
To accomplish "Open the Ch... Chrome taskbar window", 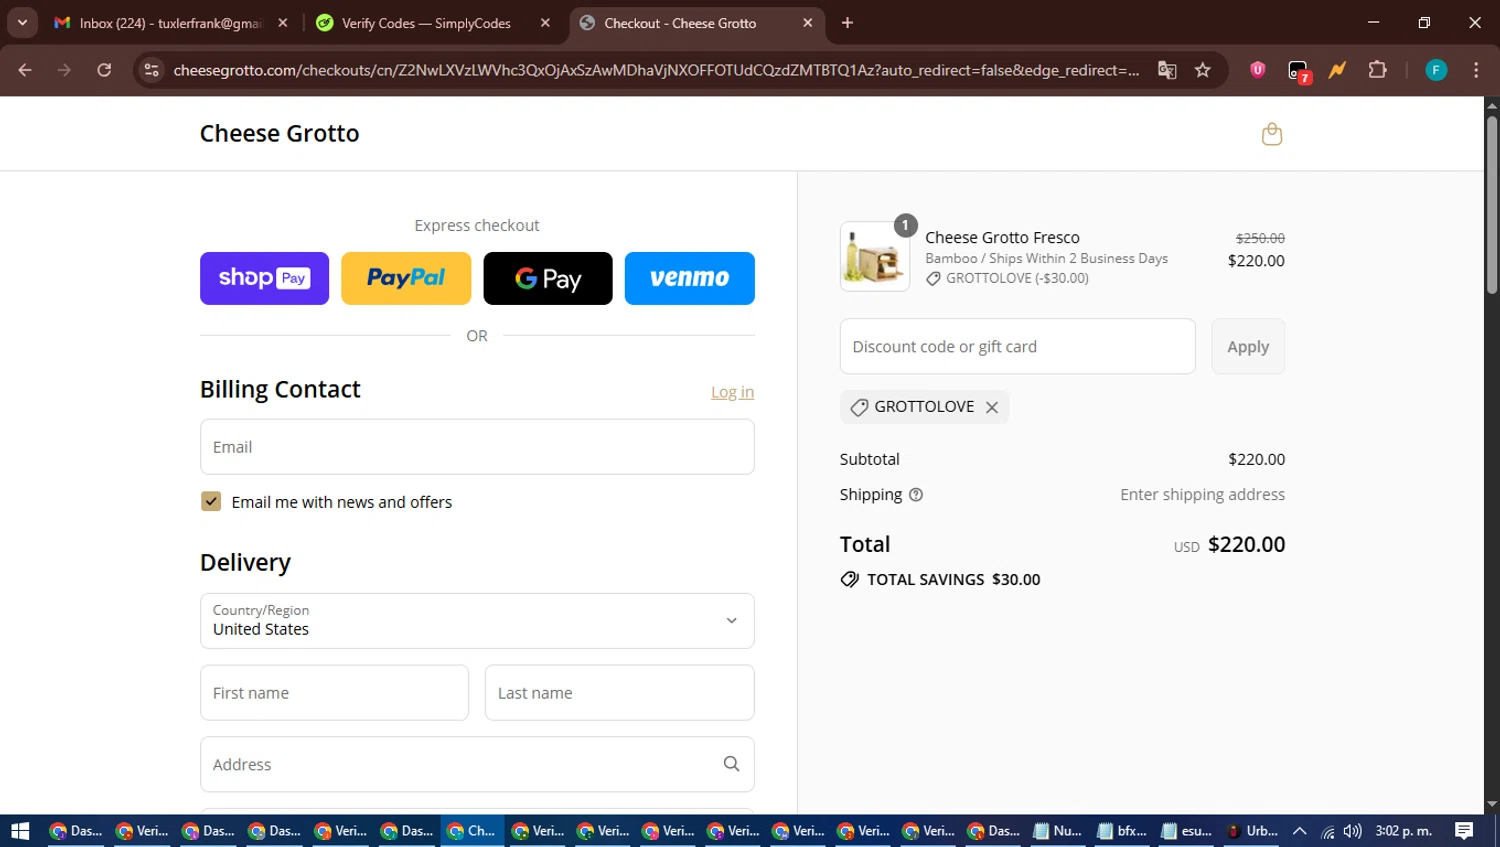I will point(472,831).
